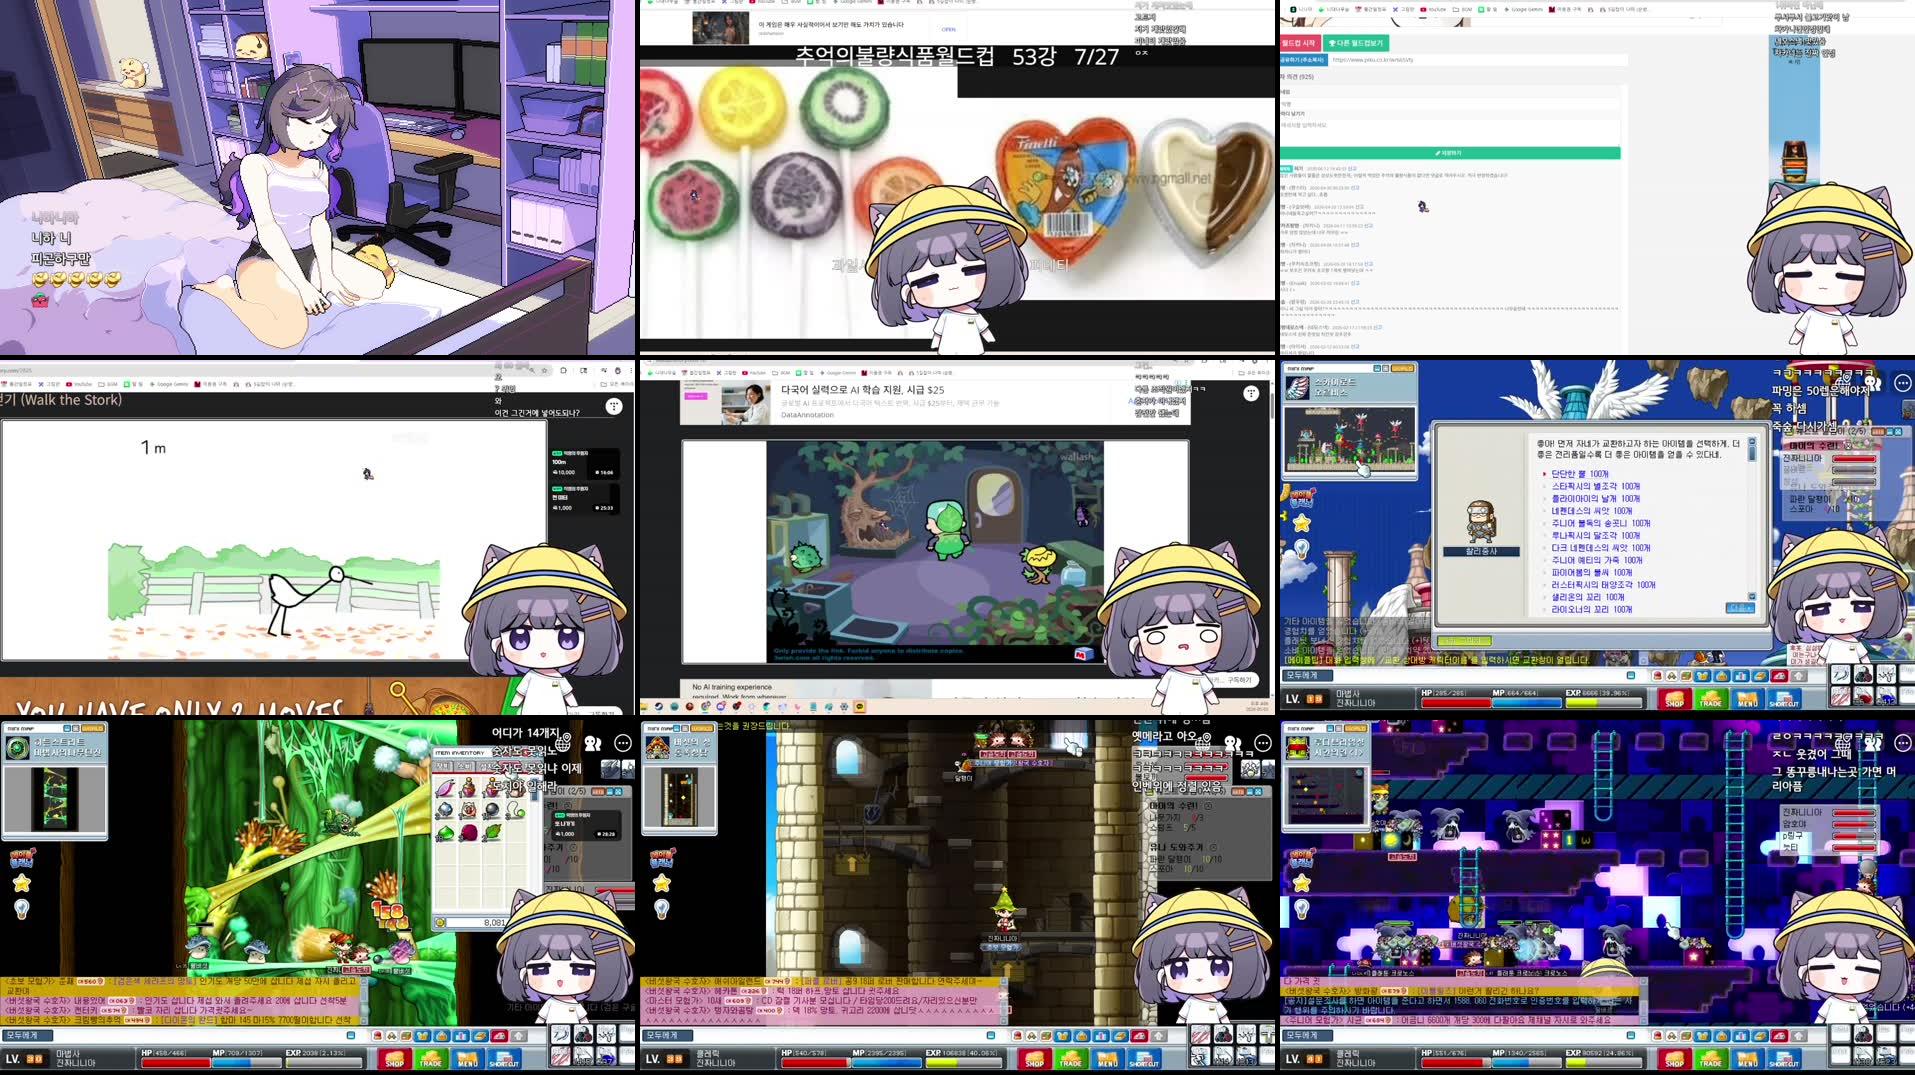Viewport: 1915px width, 1075px height.
Task: Click the lightbulb icon in the castle tower panel
Action: (661, 909)
